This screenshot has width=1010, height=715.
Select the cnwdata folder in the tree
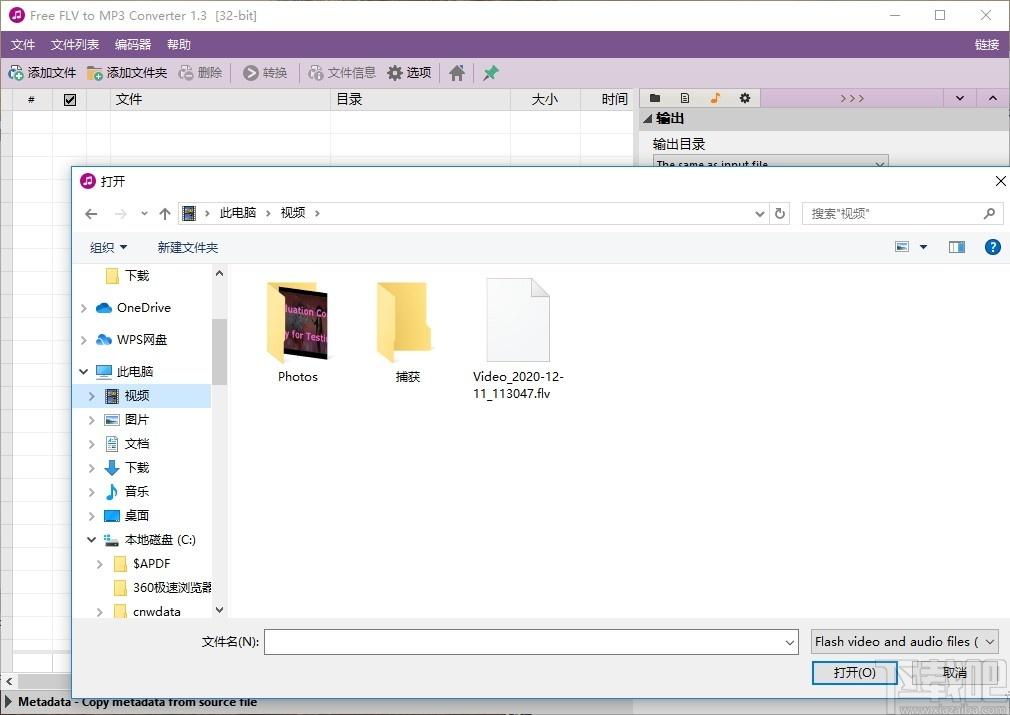click(x=157, y=611)
